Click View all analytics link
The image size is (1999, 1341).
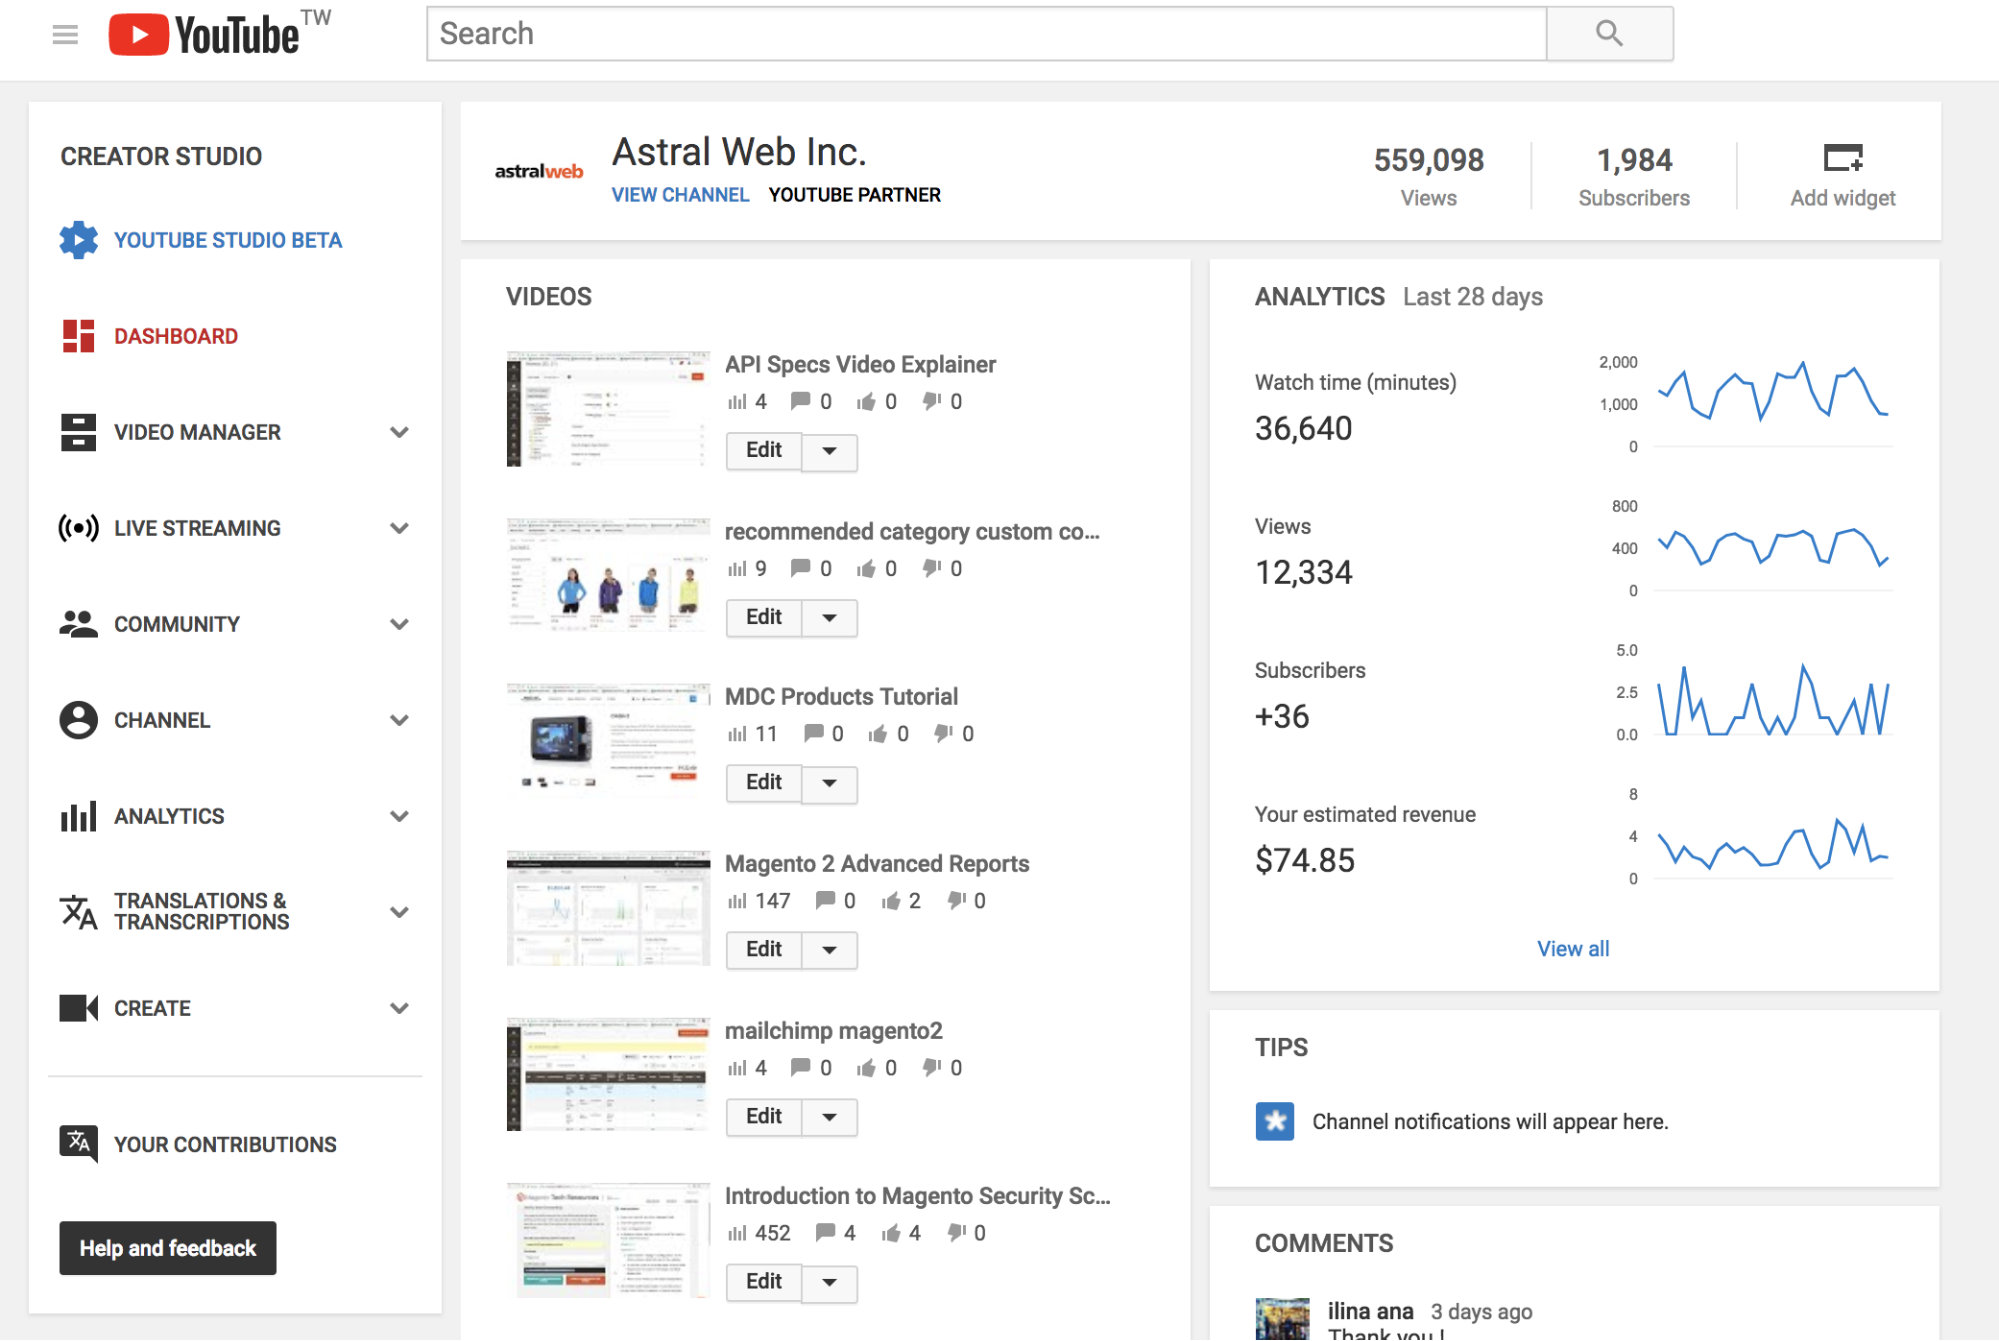click(x=1573, y=949)
